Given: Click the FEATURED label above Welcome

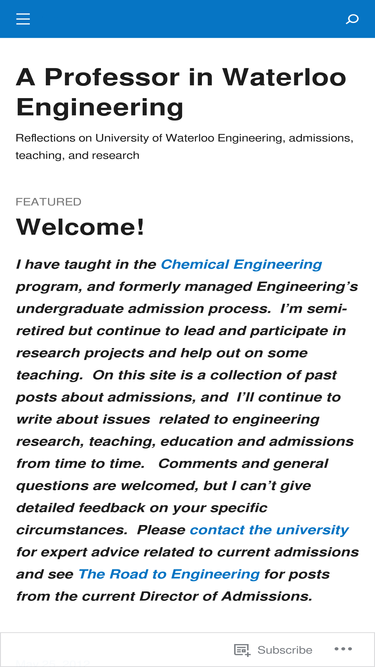Looking at the screenshot, I should (48, 202).
